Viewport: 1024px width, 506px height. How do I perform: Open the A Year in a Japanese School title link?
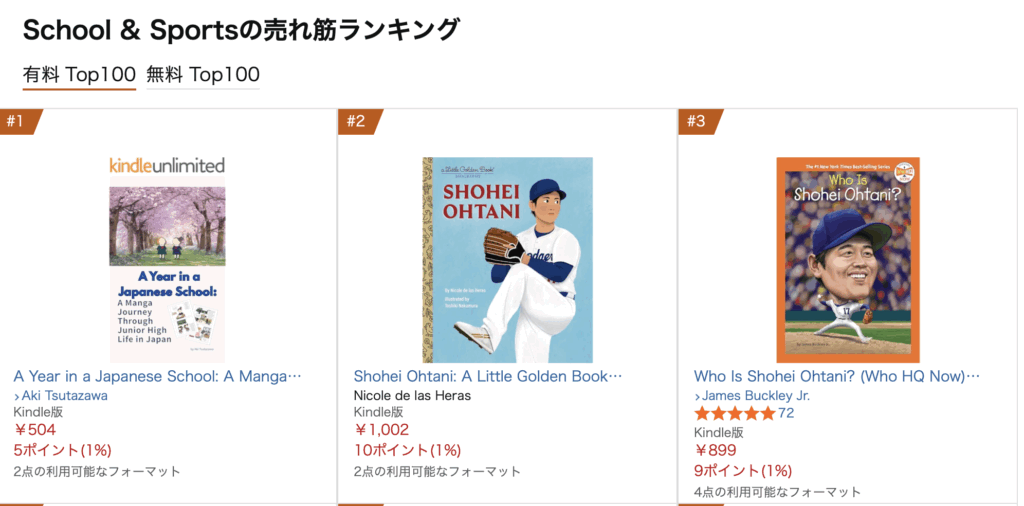[157, 376]
